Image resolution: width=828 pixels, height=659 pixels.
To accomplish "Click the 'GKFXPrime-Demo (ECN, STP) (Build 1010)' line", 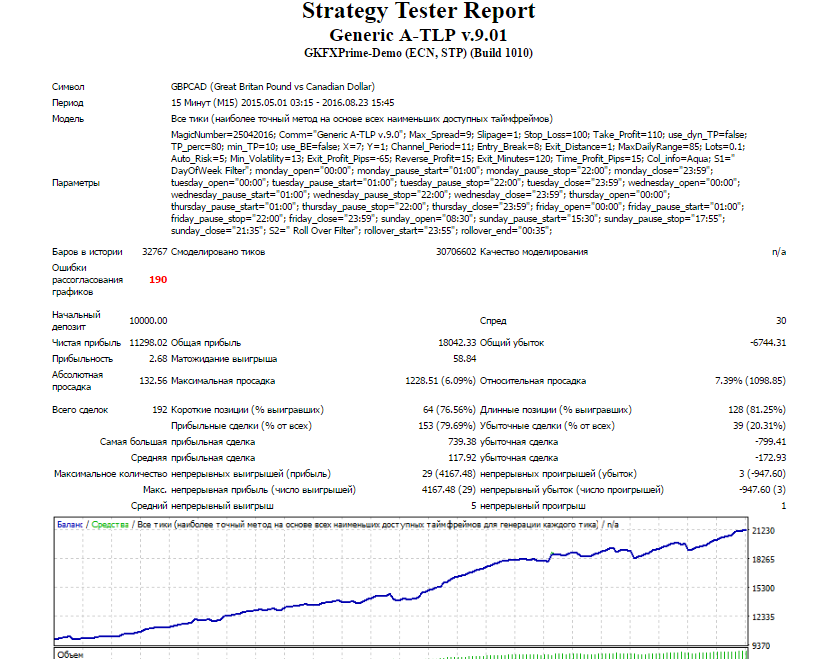I will click(x=418, y=53).
